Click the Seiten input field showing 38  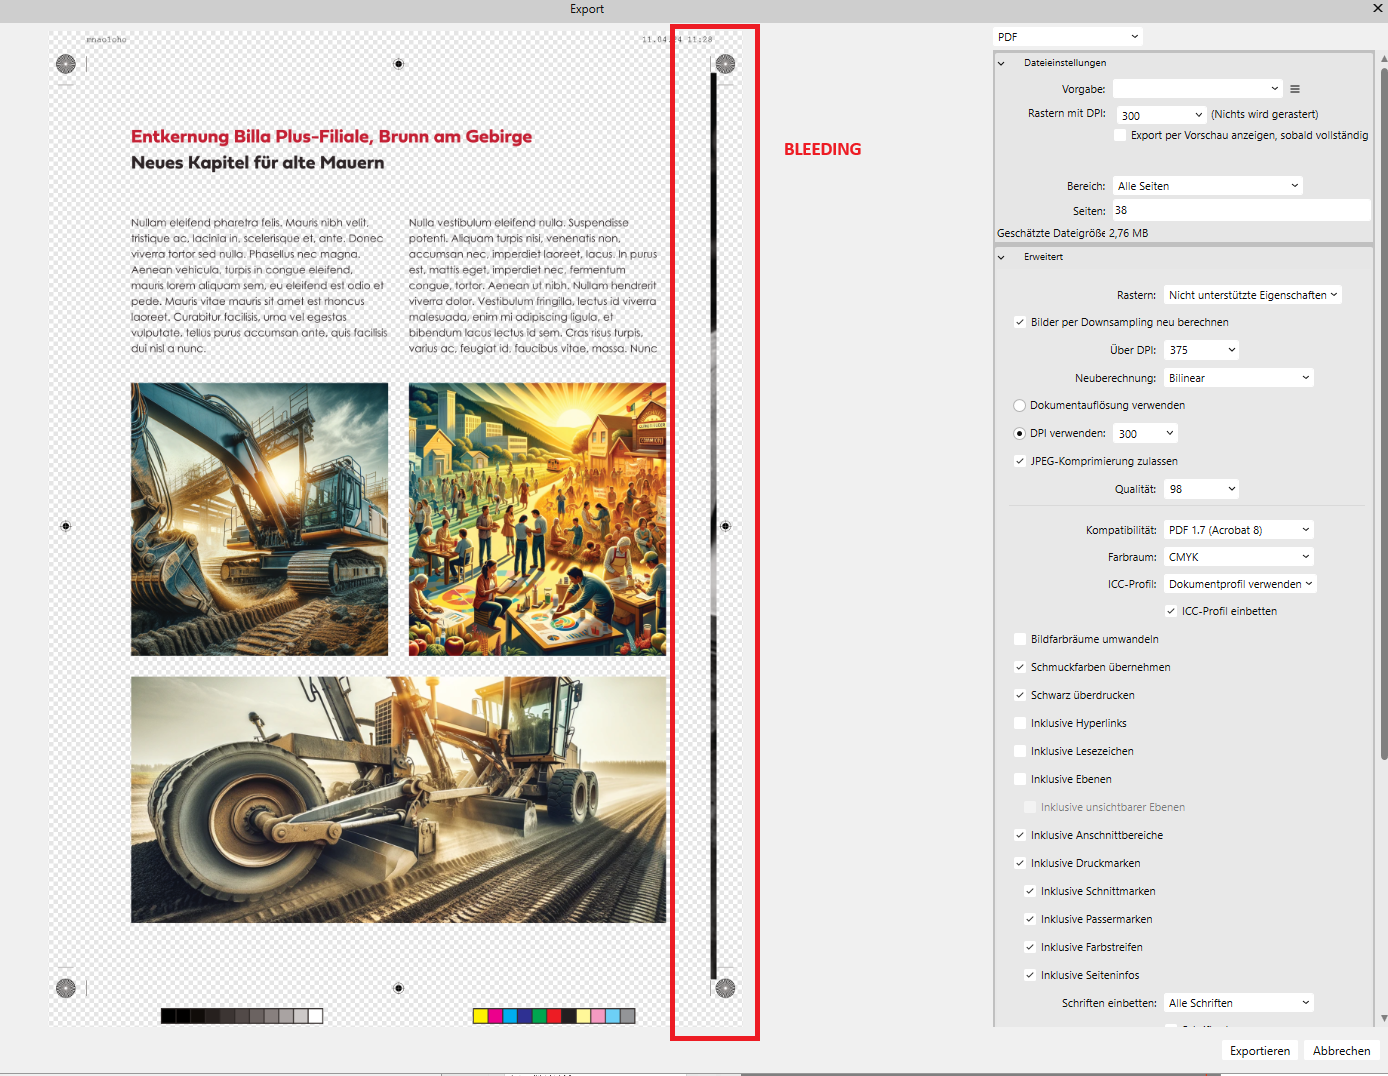click(1240, 210)
